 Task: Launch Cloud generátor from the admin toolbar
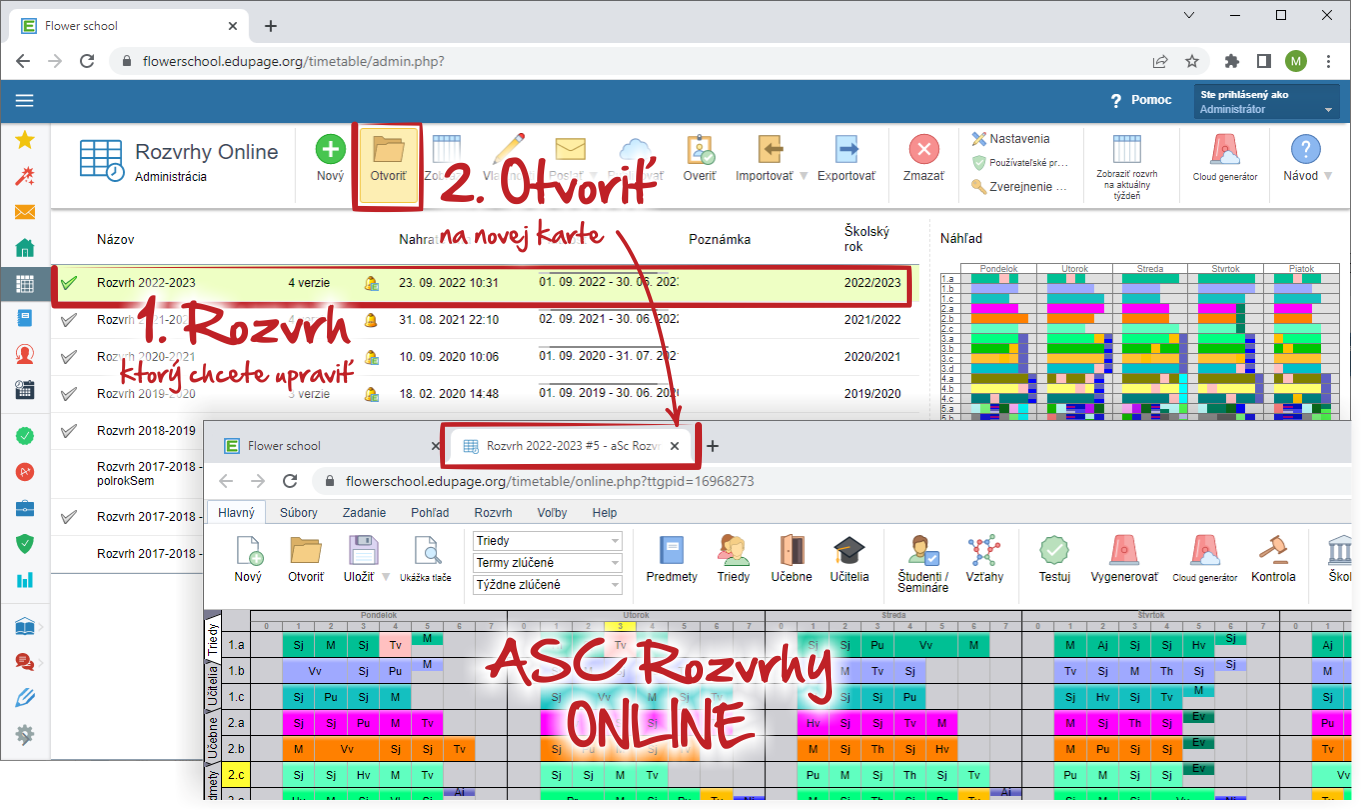point(1224,160)
